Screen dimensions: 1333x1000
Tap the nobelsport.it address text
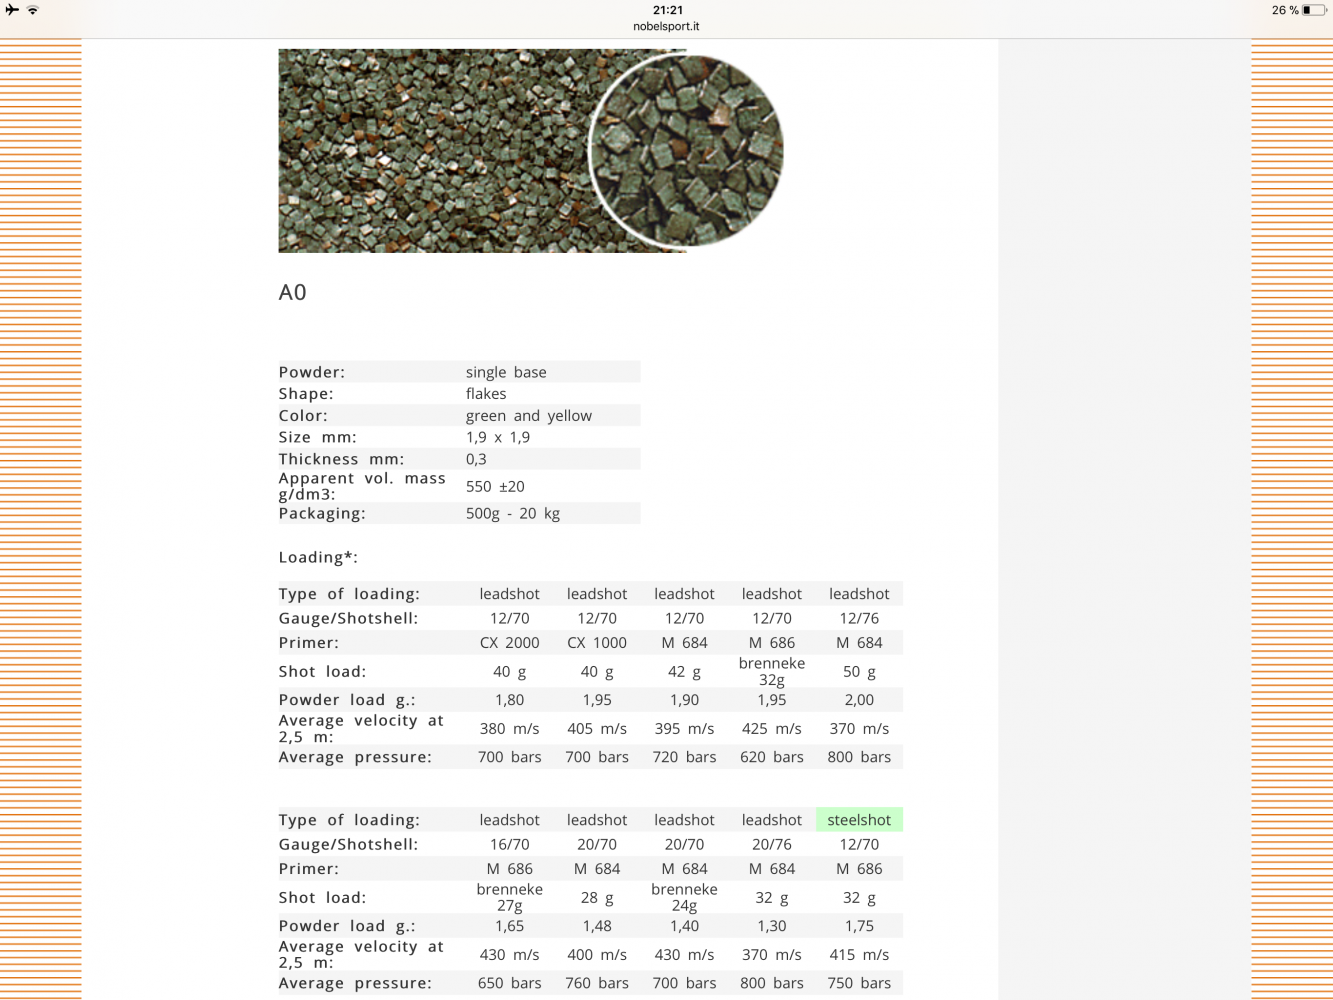[666, 27]
